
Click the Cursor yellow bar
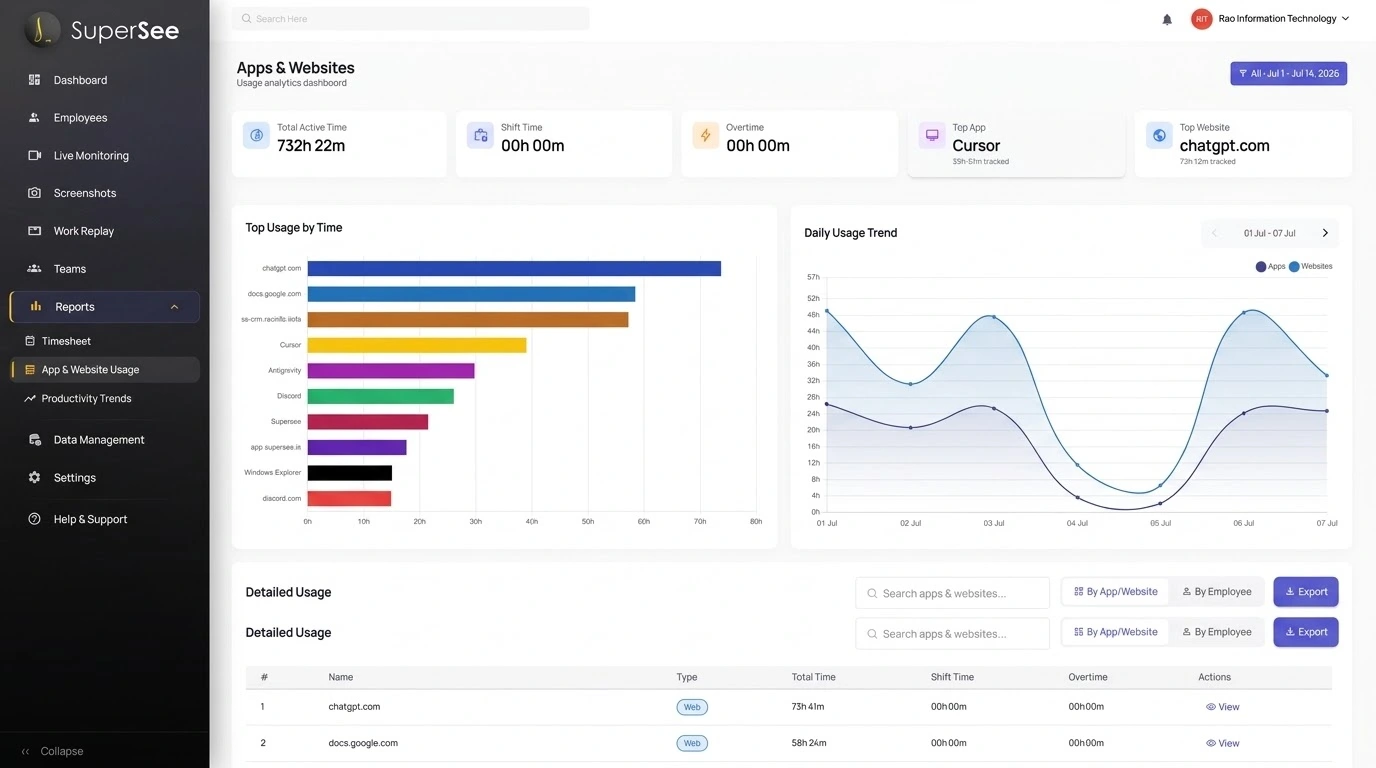click(417, 345)
